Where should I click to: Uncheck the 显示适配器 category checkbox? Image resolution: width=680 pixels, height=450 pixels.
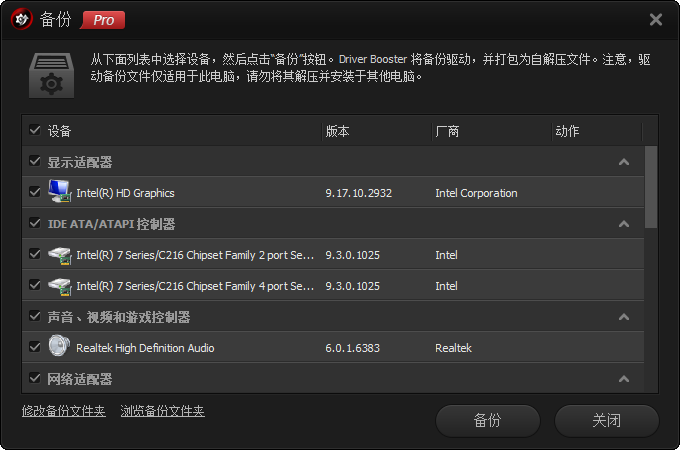tap(35, 161)
